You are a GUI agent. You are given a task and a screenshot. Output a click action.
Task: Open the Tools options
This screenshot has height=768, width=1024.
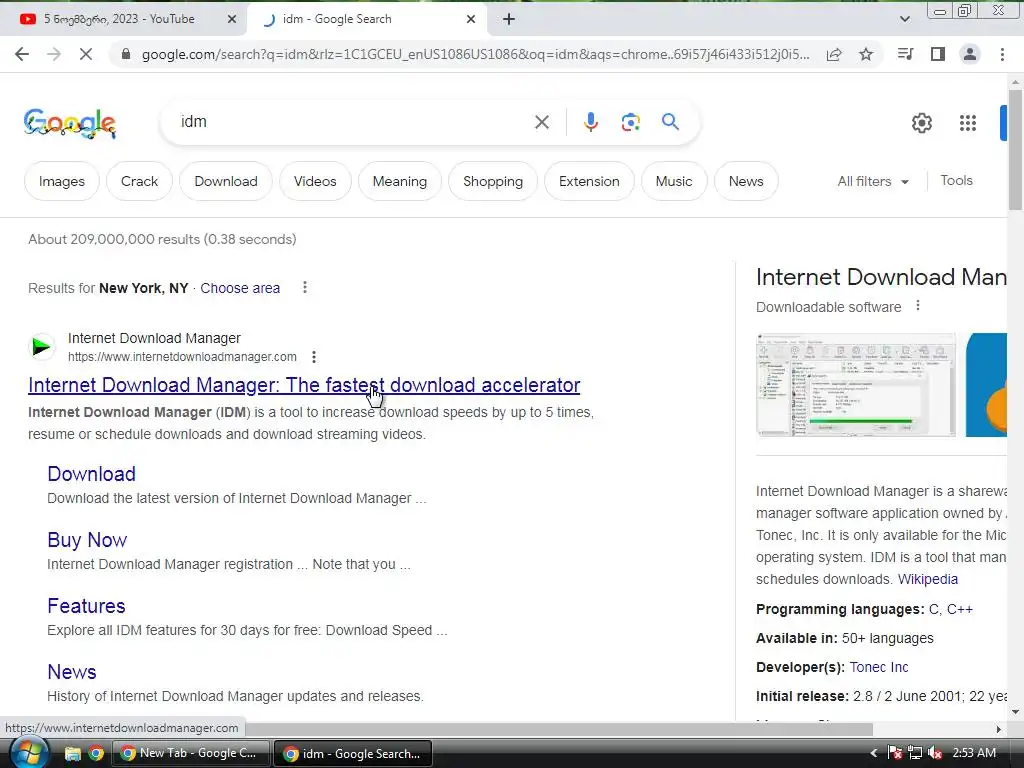point(956,181)
